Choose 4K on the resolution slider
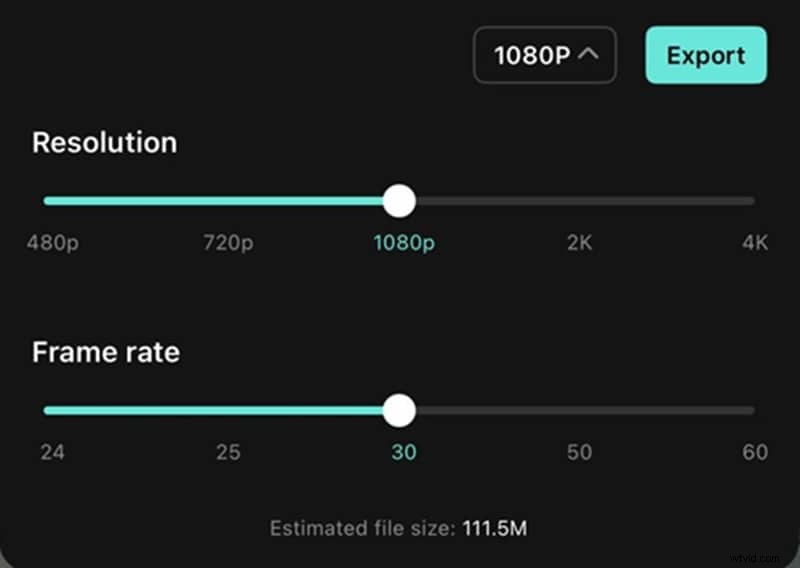The height and width of the screenshot is (568, 800). tap(755, 243)
